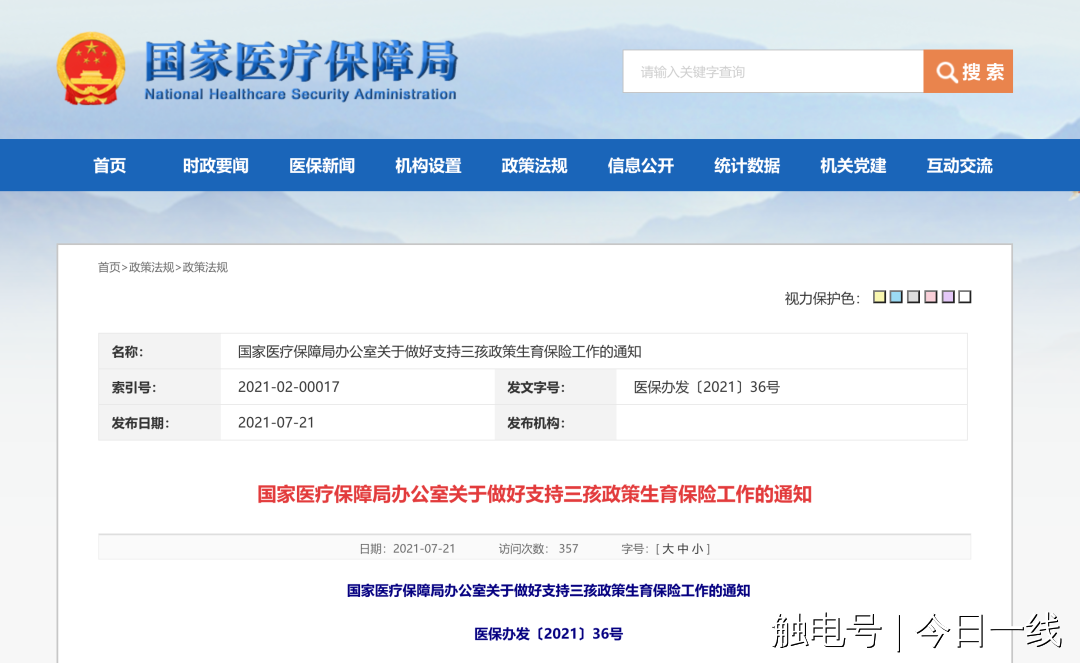Viewport: 1080px width, 663px height.
Task: Select the yellow eye-protection color swatch
Action: point(879,297)
